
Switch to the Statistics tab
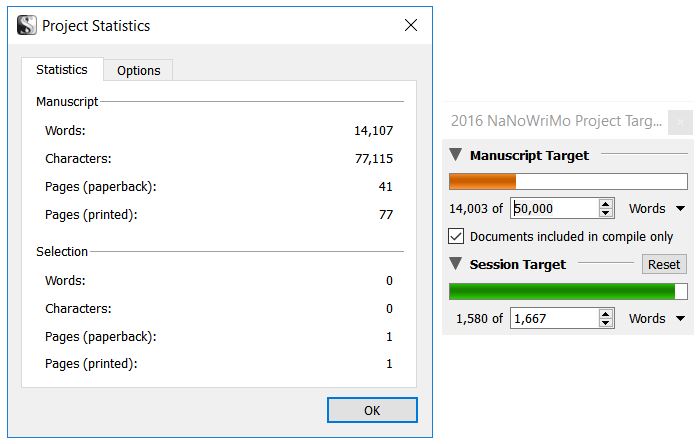(62, 70)
